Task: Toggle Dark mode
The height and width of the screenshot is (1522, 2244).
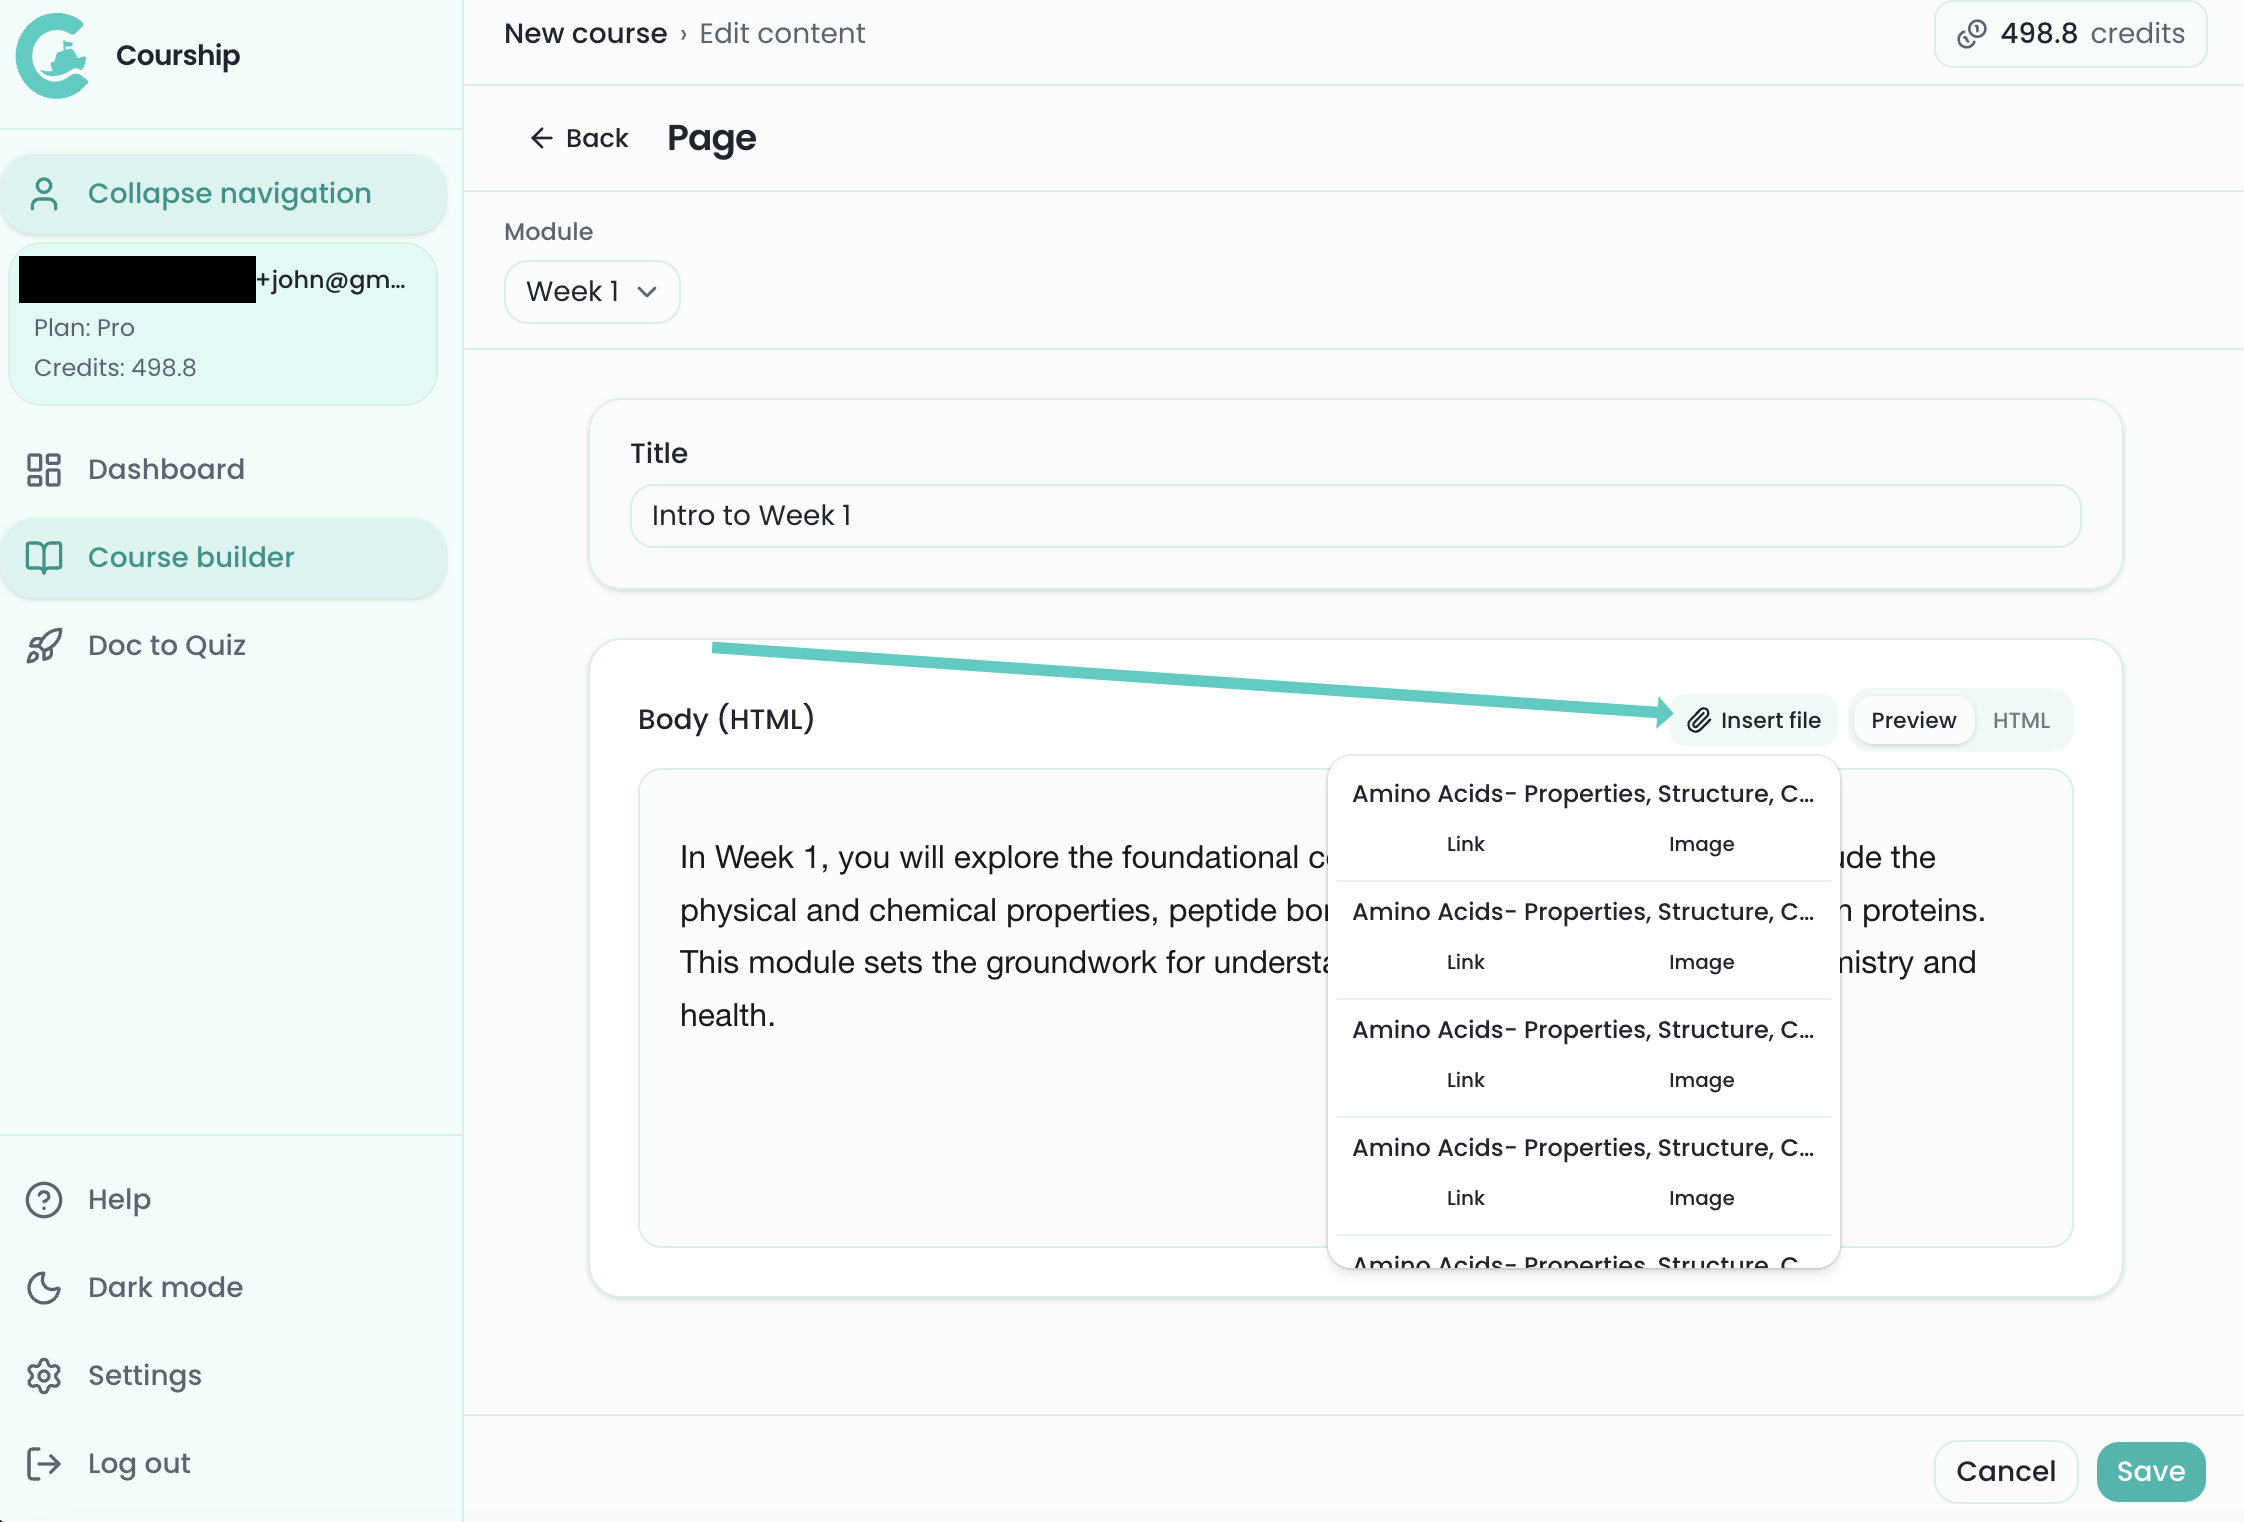Action: point(223,1287)
